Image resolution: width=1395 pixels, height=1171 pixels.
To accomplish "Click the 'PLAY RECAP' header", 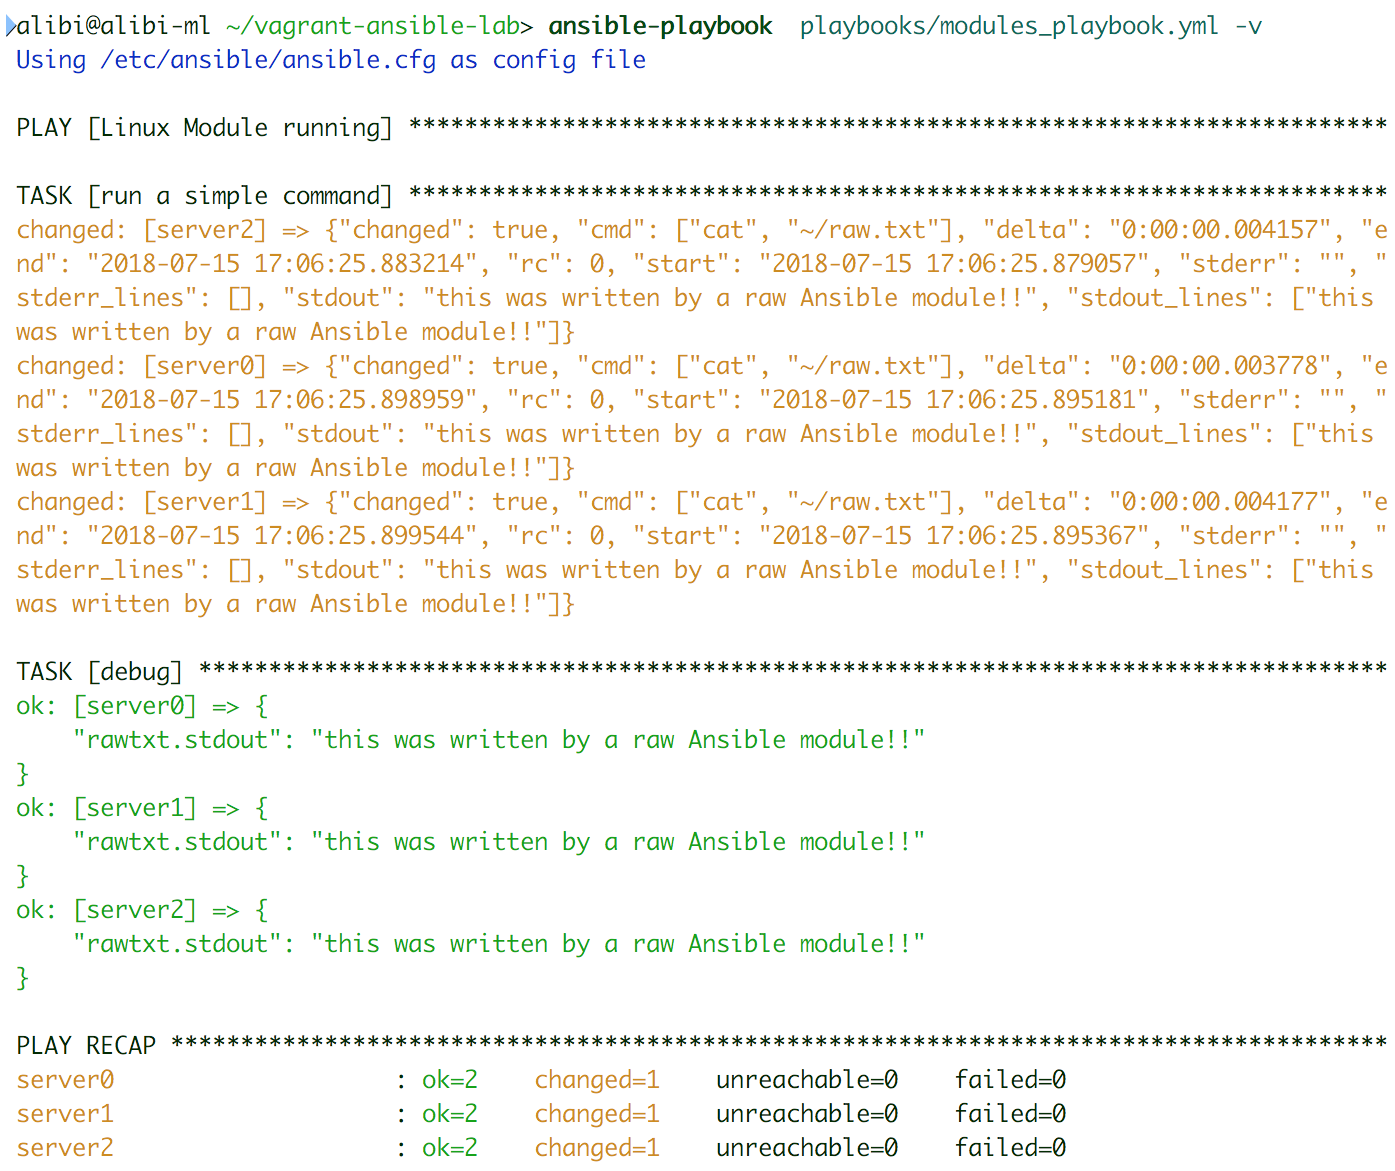I will [x=86, y=1046].
